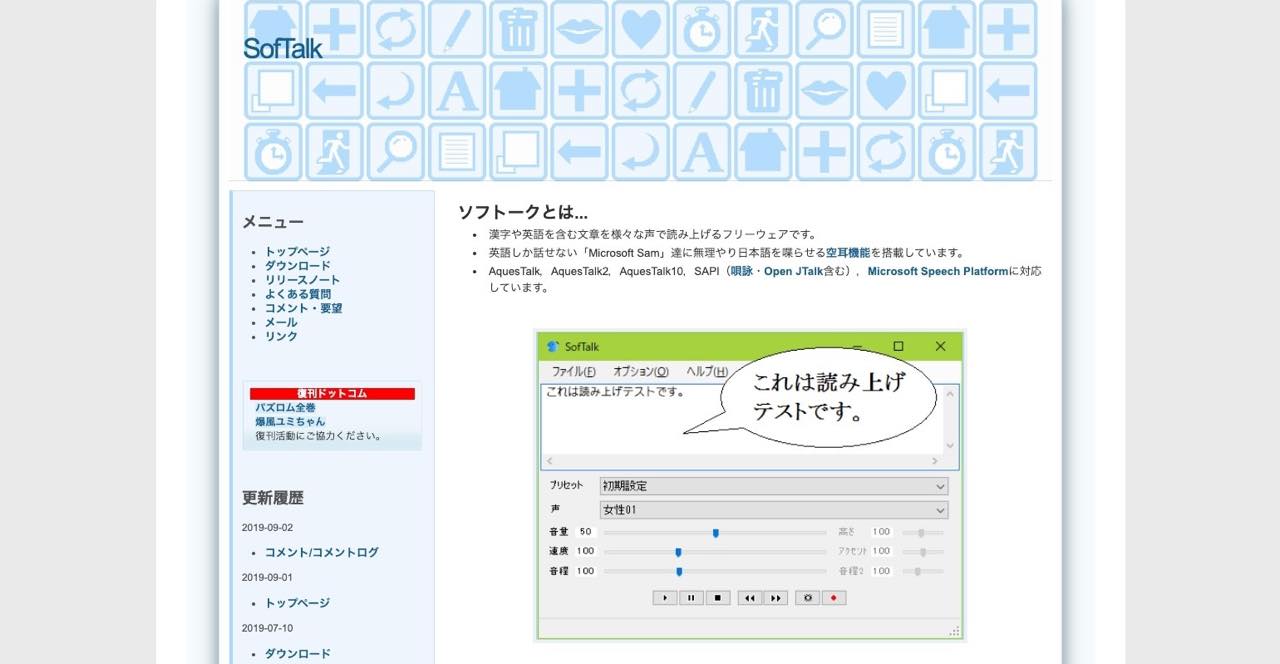Click the red record button
The image size is (1280, 664).
(833, 598)
